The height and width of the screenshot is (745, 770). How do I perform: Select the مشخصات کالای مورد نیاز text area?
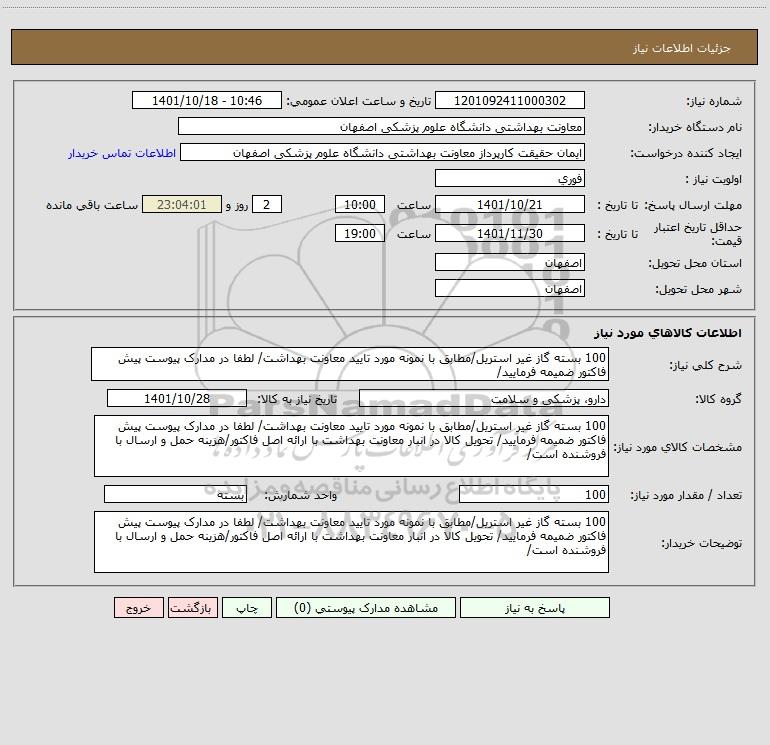pos(351,446)
